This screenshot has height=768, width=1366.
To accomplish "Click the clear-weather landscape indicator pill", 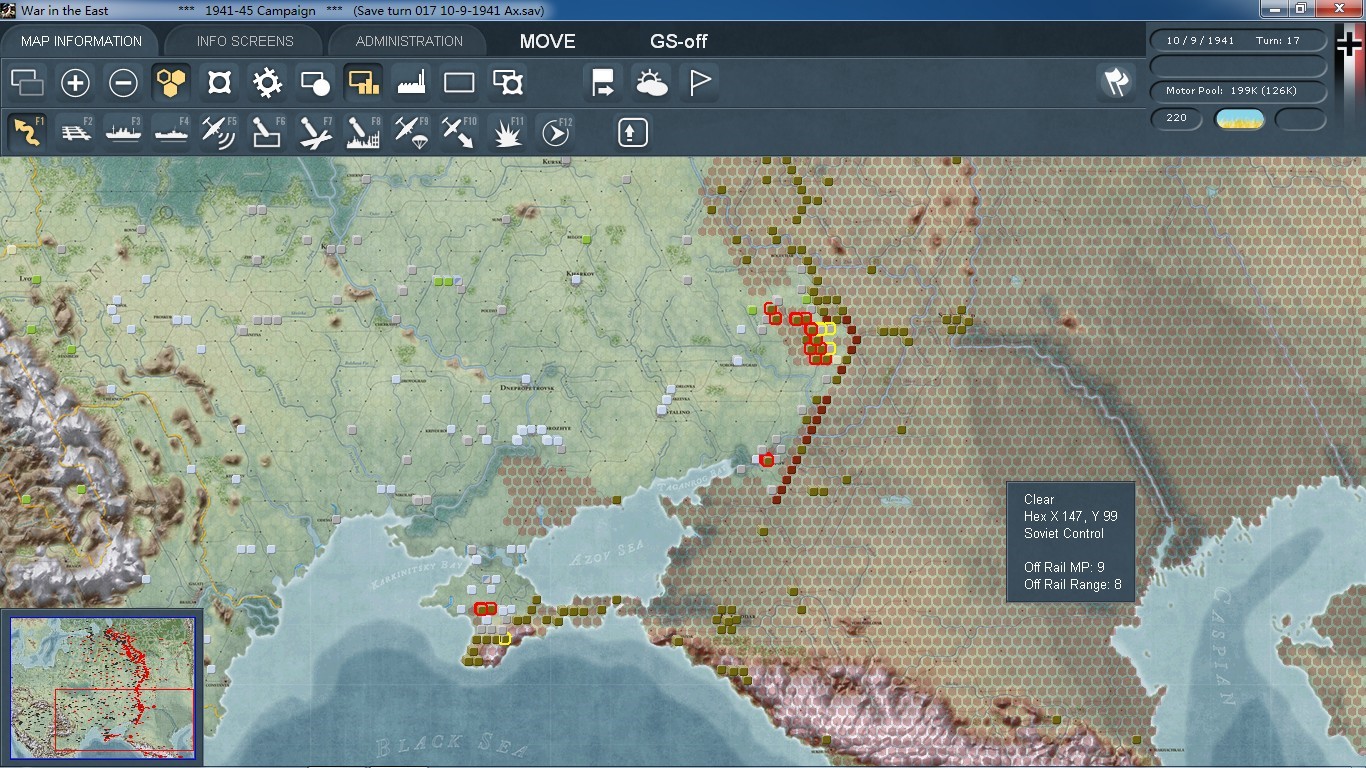I will pos(1239,119).
